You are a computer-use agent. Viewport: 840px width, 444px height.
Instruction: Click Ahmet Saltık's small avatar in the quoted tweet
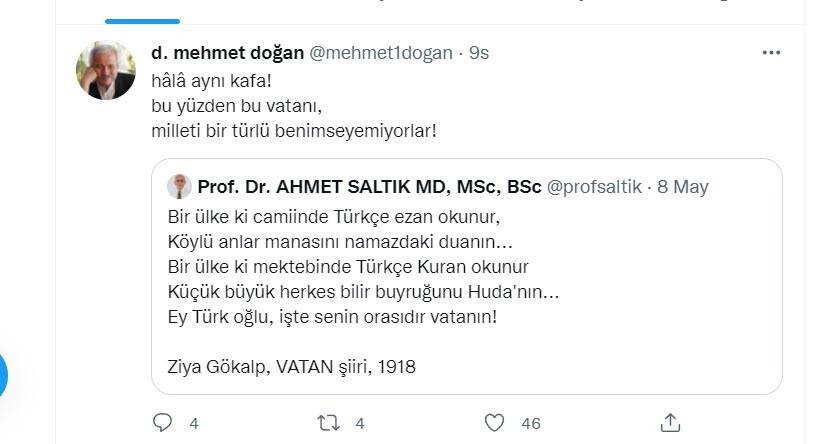180,186
